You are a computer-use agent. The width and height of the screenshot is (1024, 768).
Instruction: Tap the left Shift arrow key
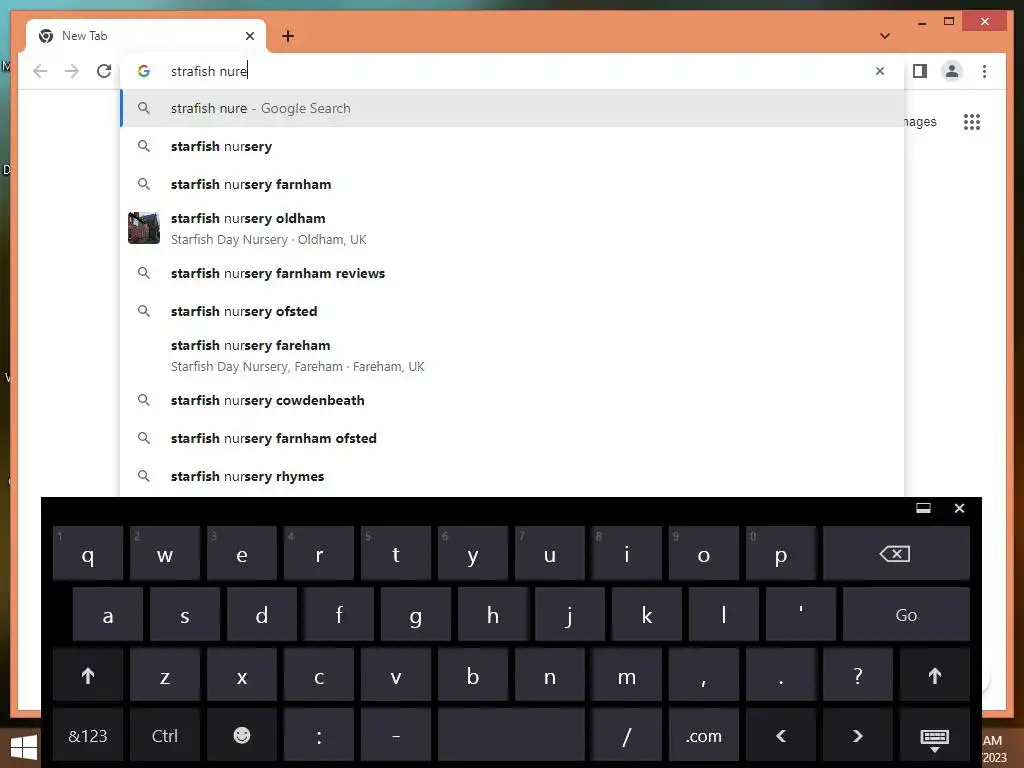coord(88,675)
